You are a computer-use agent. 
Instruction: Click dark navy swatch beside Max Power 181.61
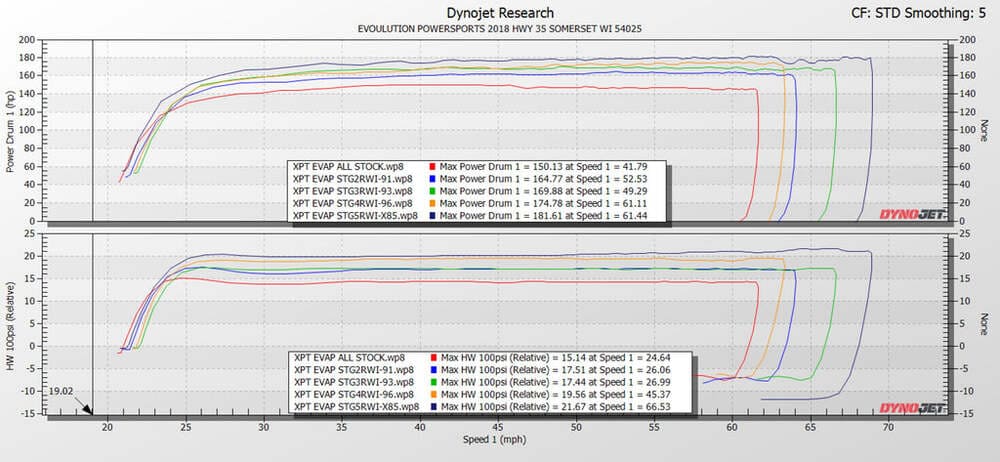tap(431, 216)
